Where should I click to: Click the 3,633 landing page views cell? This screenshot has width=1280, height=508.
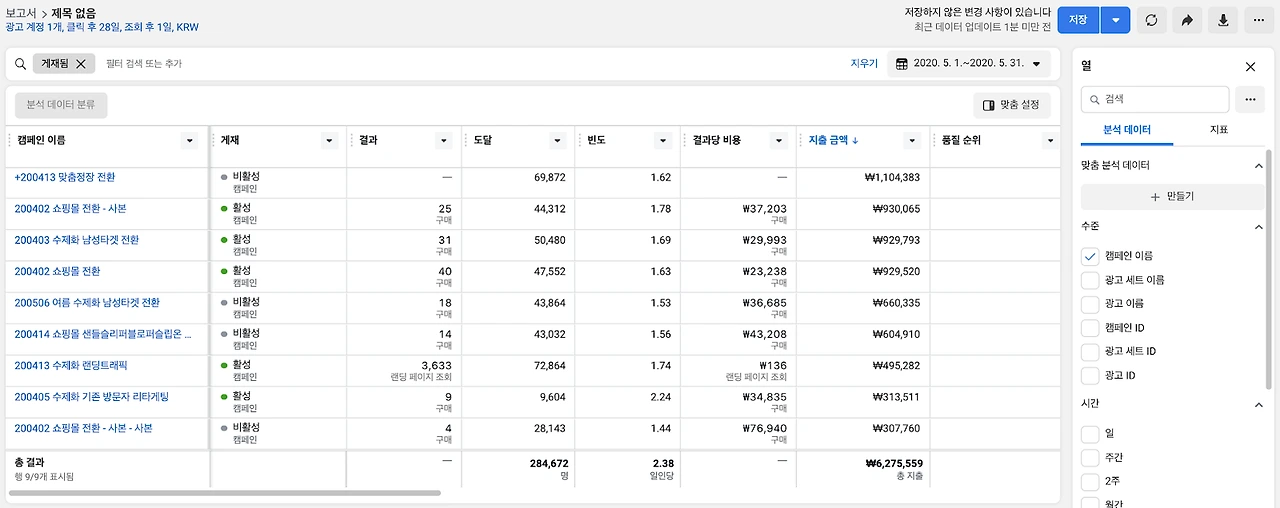(x=436, y=366)
